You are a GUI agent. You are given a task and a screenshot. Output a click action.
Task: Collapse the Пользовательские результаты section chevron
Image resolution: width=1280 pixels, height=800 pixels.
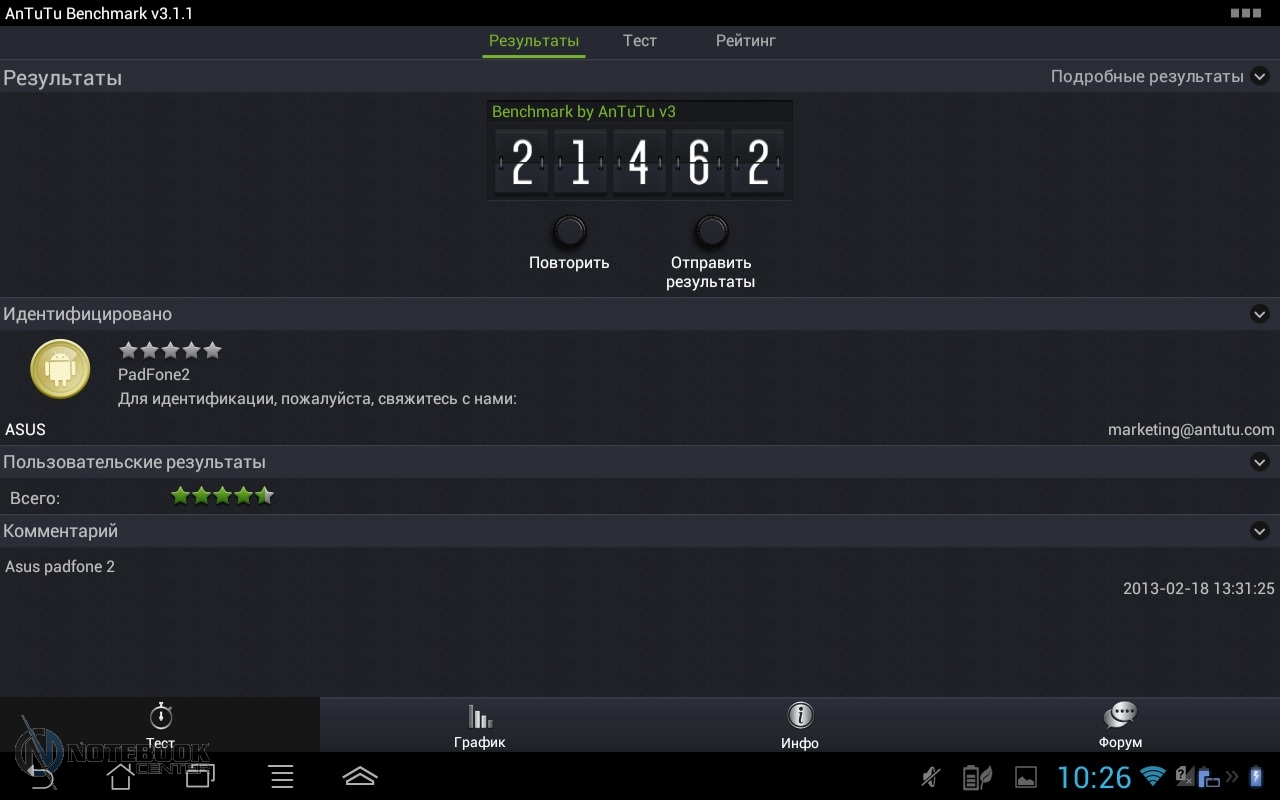tap(1259, 462)
